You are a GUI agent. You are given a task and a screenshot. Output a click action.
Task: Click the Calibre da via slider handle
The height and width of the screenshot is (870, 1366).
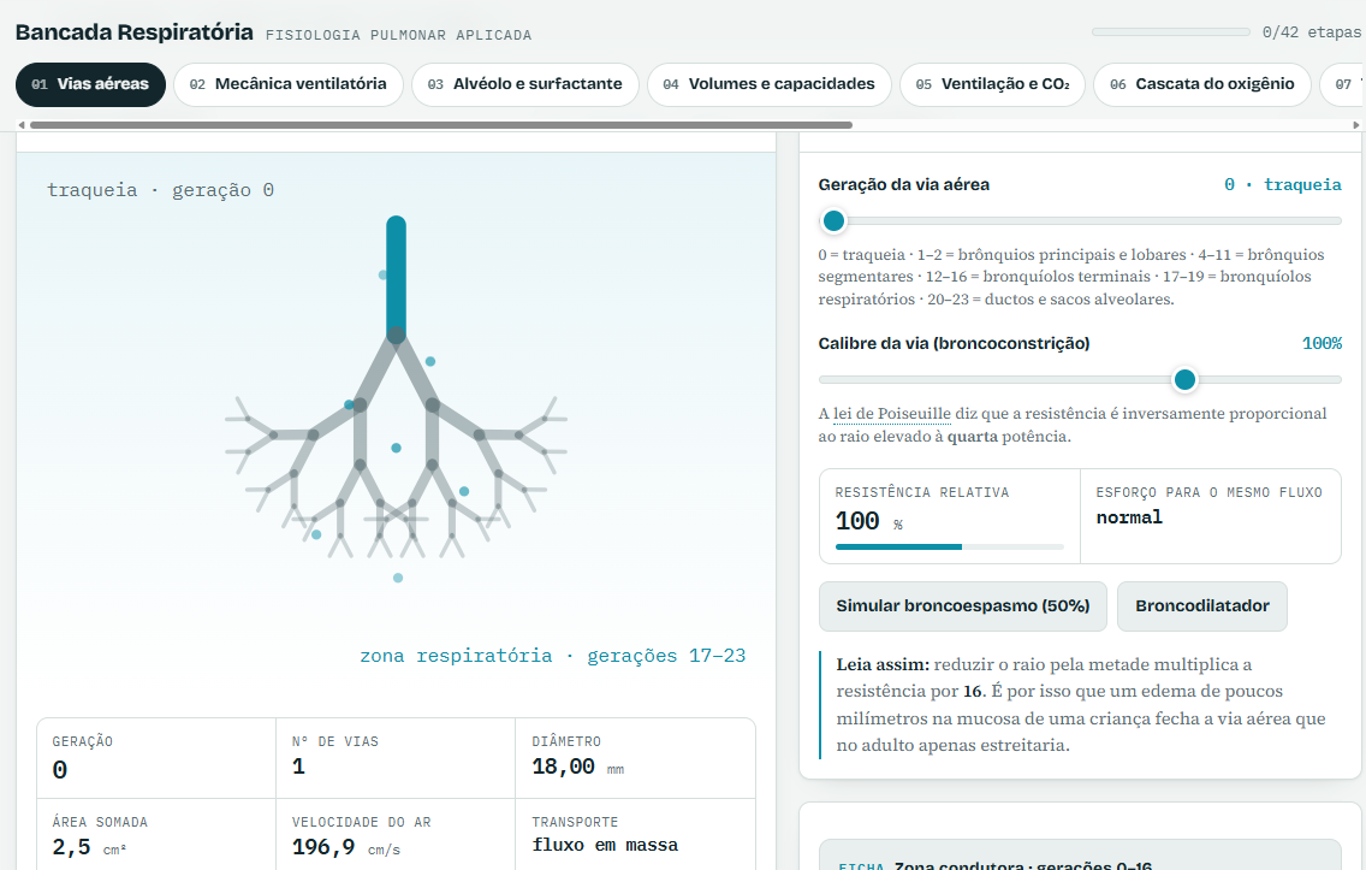(1185, 379)
